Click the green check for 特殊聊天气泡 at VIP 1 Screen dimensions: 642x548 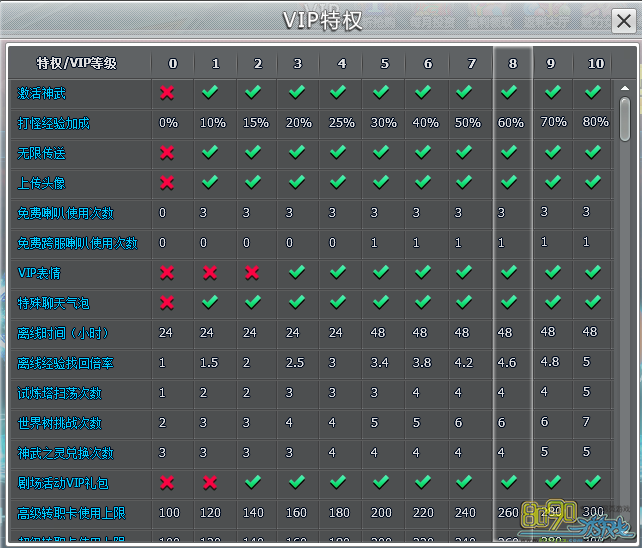tap(210, 303)
